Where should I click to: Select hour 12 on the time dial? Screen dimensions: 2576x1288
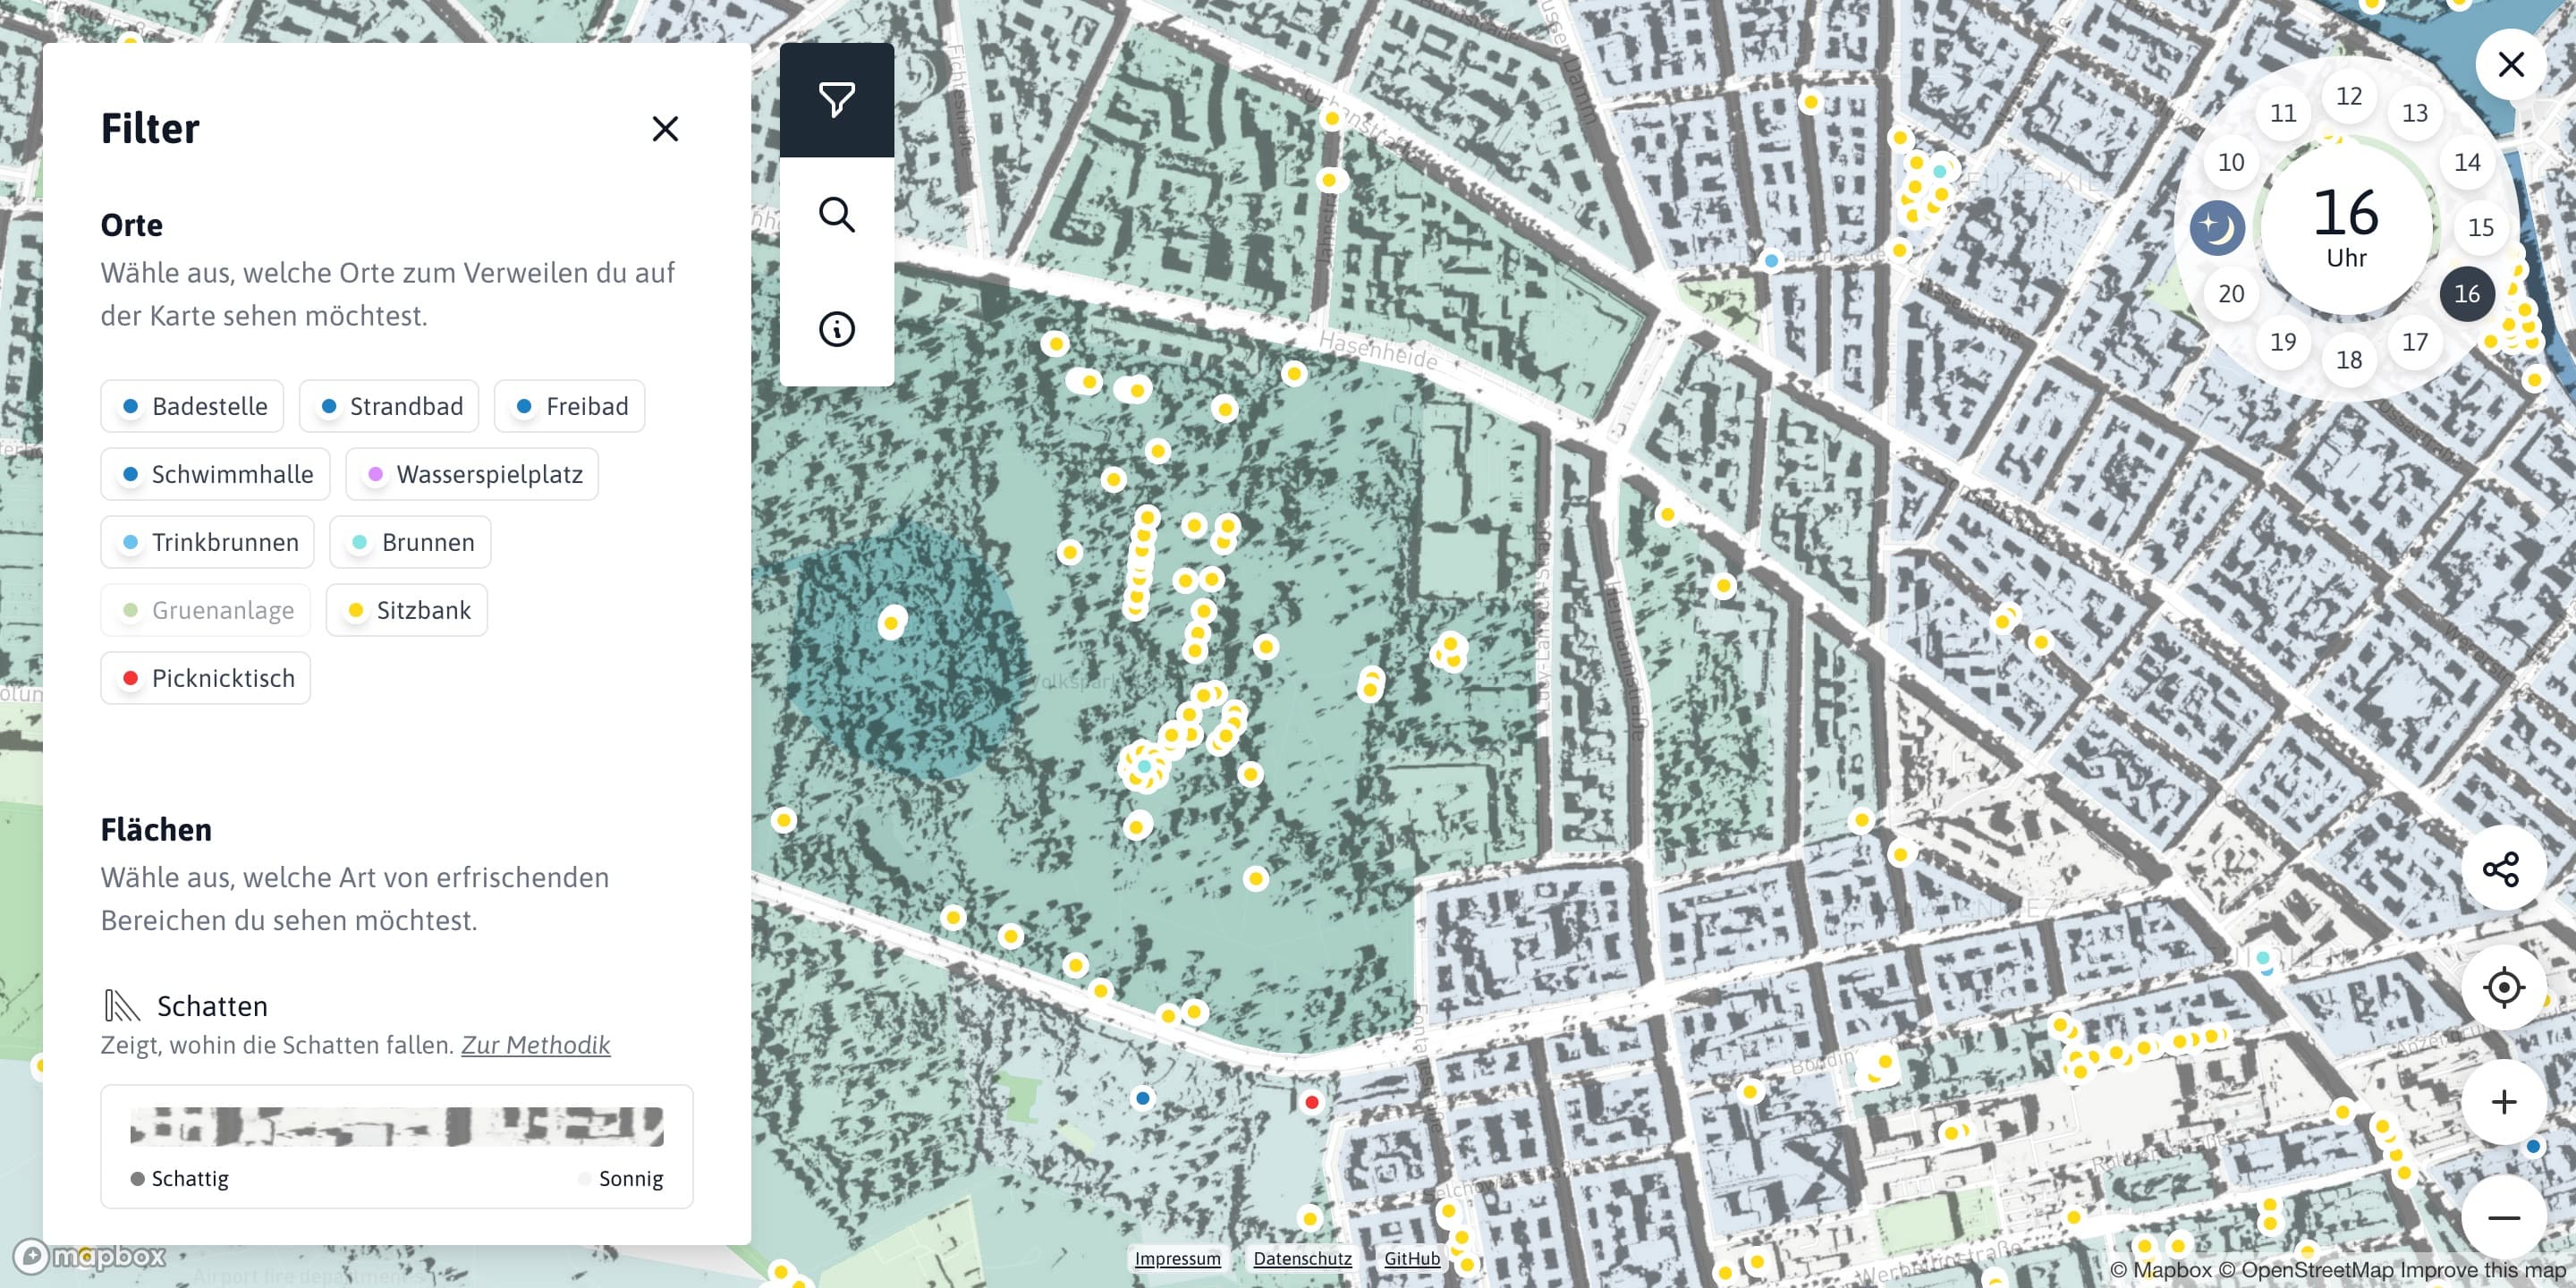coord(2348,96)
